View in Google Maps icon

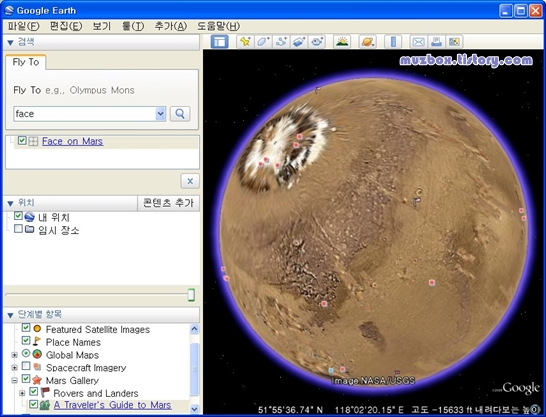click(454, 42)
